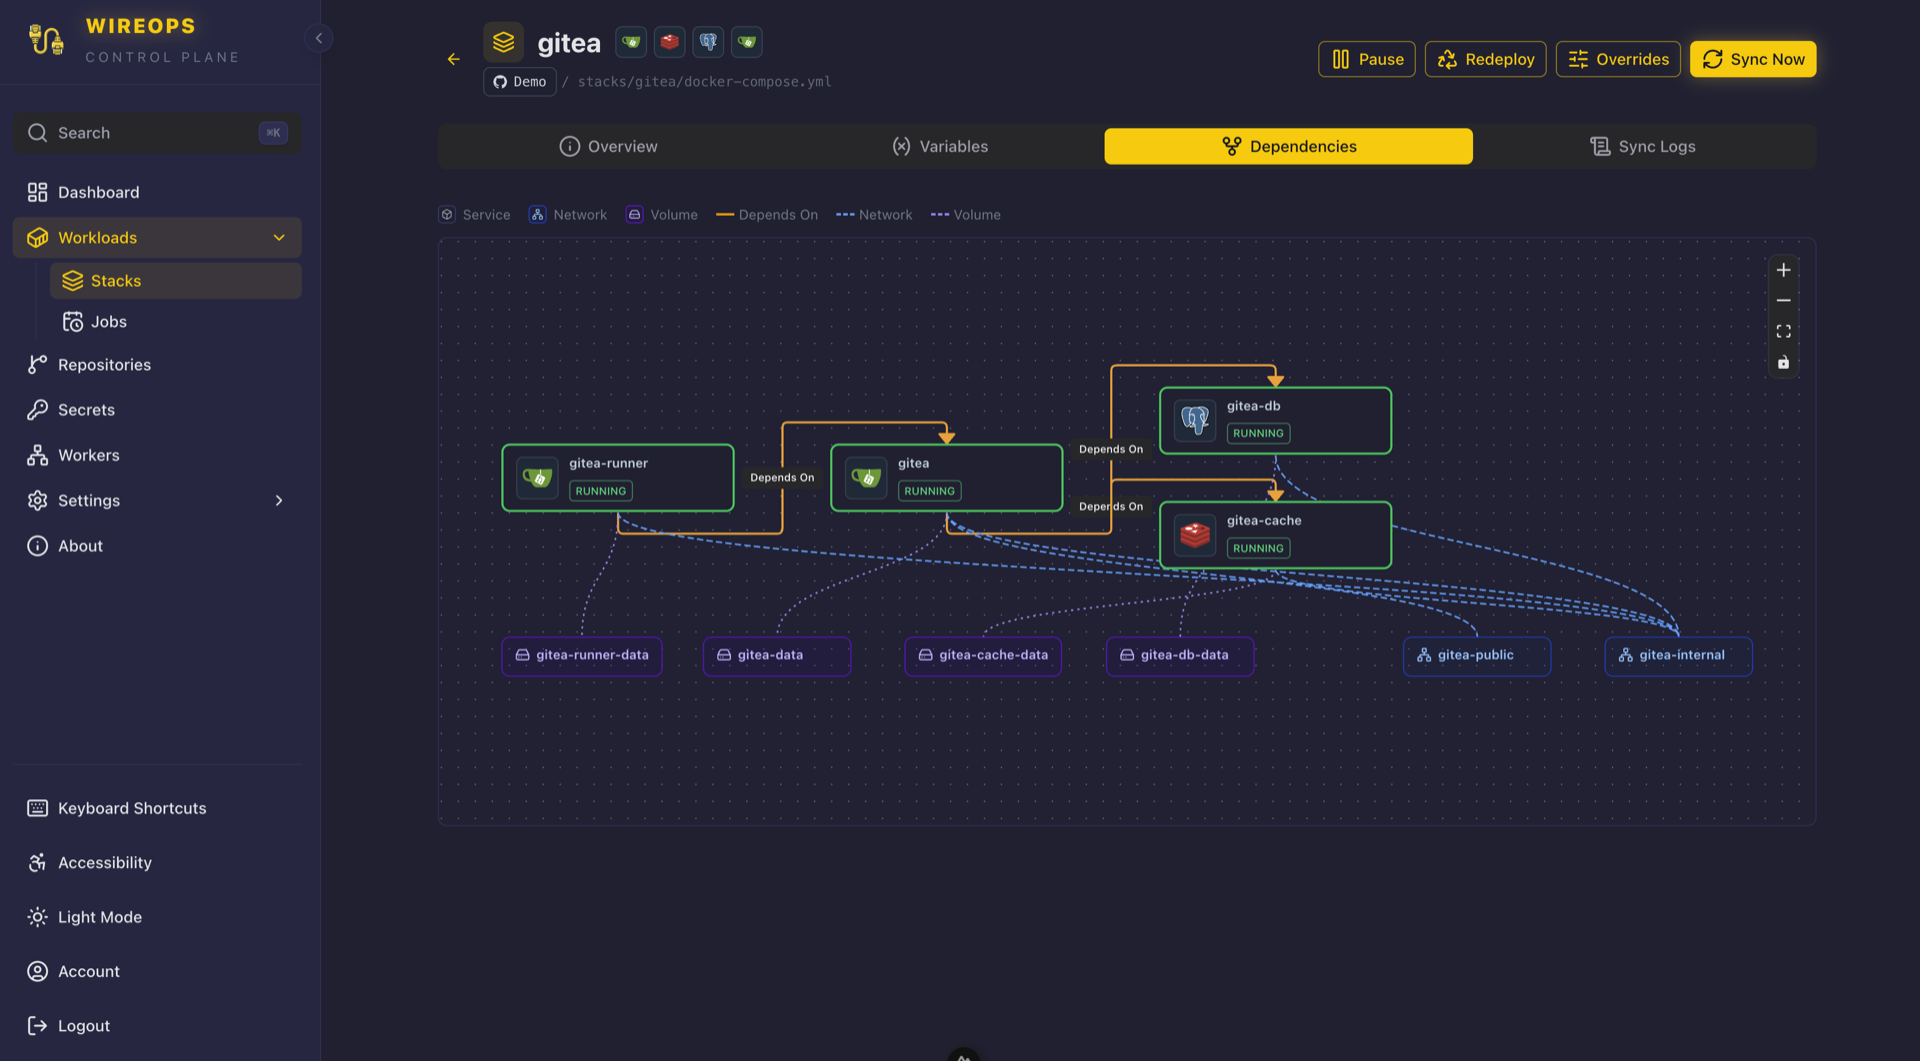1920x1061 pixels.
Task: Select the gitea-public network node
Action: click(x=1477, y=656)
